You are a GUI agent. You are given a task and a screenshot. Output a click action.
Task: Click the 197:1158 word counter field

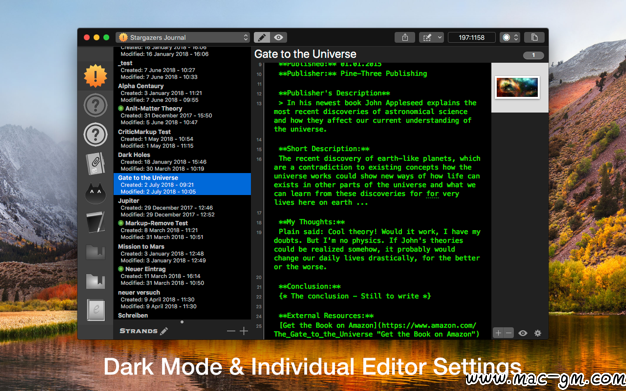pyautogui.click(x=471, y=38)
